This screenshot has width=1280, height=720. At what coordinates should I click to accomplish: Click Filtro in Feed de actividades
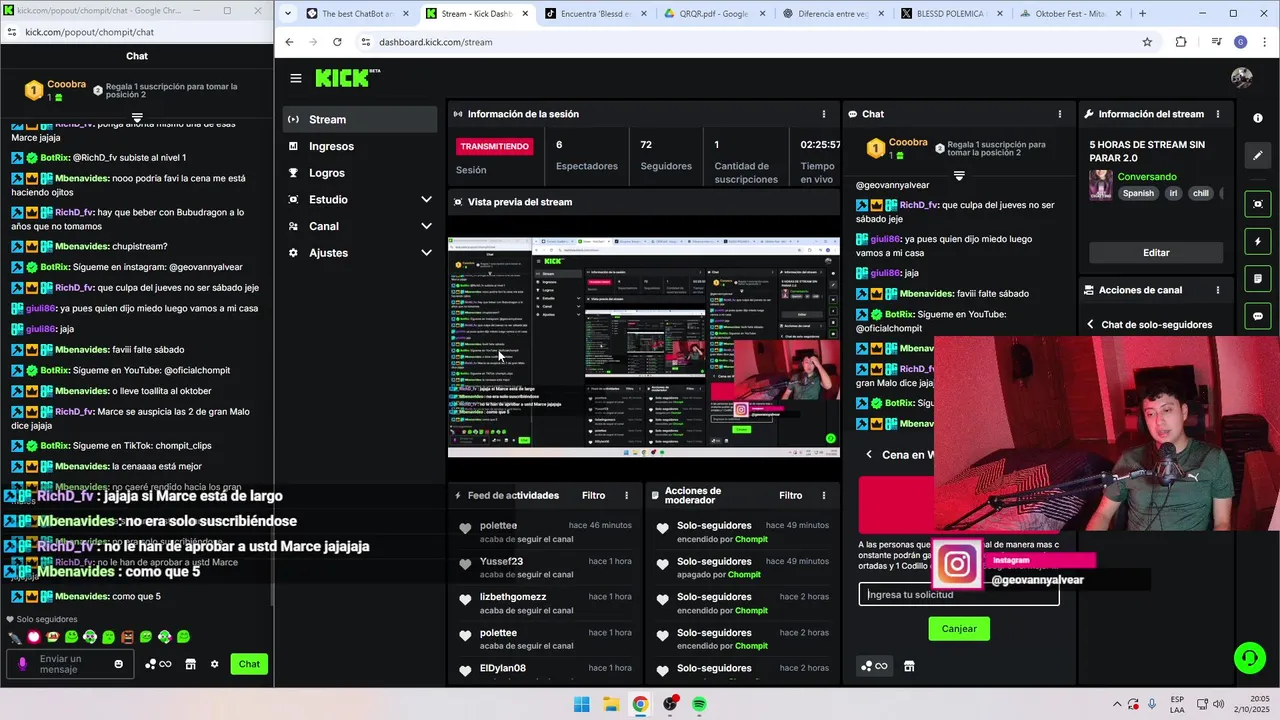point(594,495)
